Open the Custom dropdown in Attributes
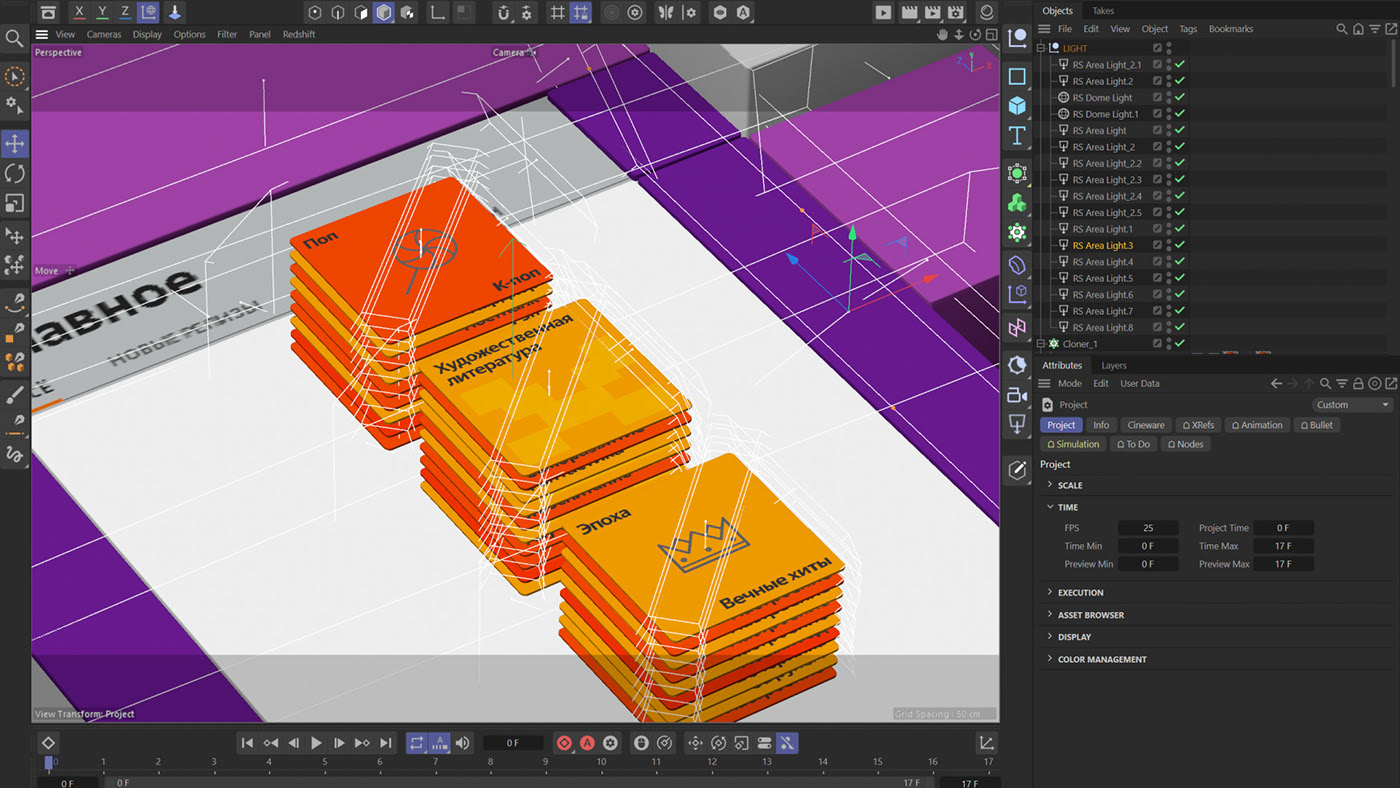This screenshot has width=1400, height=788. 1352,405
